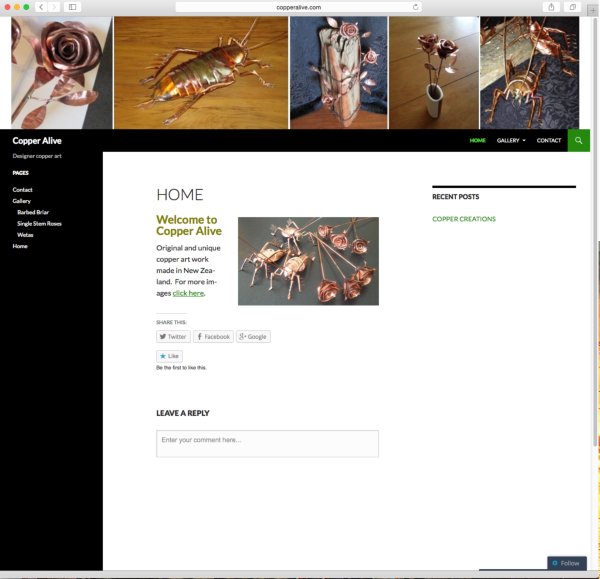Show all tabs using tab overview icon
Screen dimensions: 600x579
tap(572, 7)
